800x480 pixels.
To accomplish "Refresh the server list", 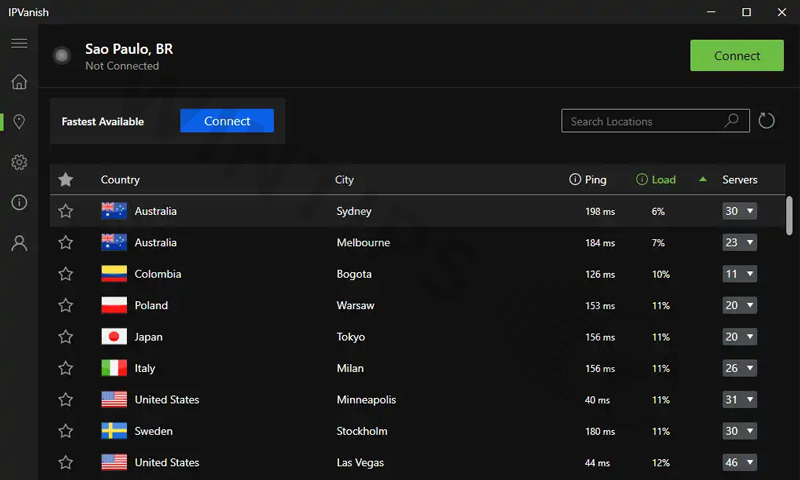I will pyautogui.click(x=766, y=121).
